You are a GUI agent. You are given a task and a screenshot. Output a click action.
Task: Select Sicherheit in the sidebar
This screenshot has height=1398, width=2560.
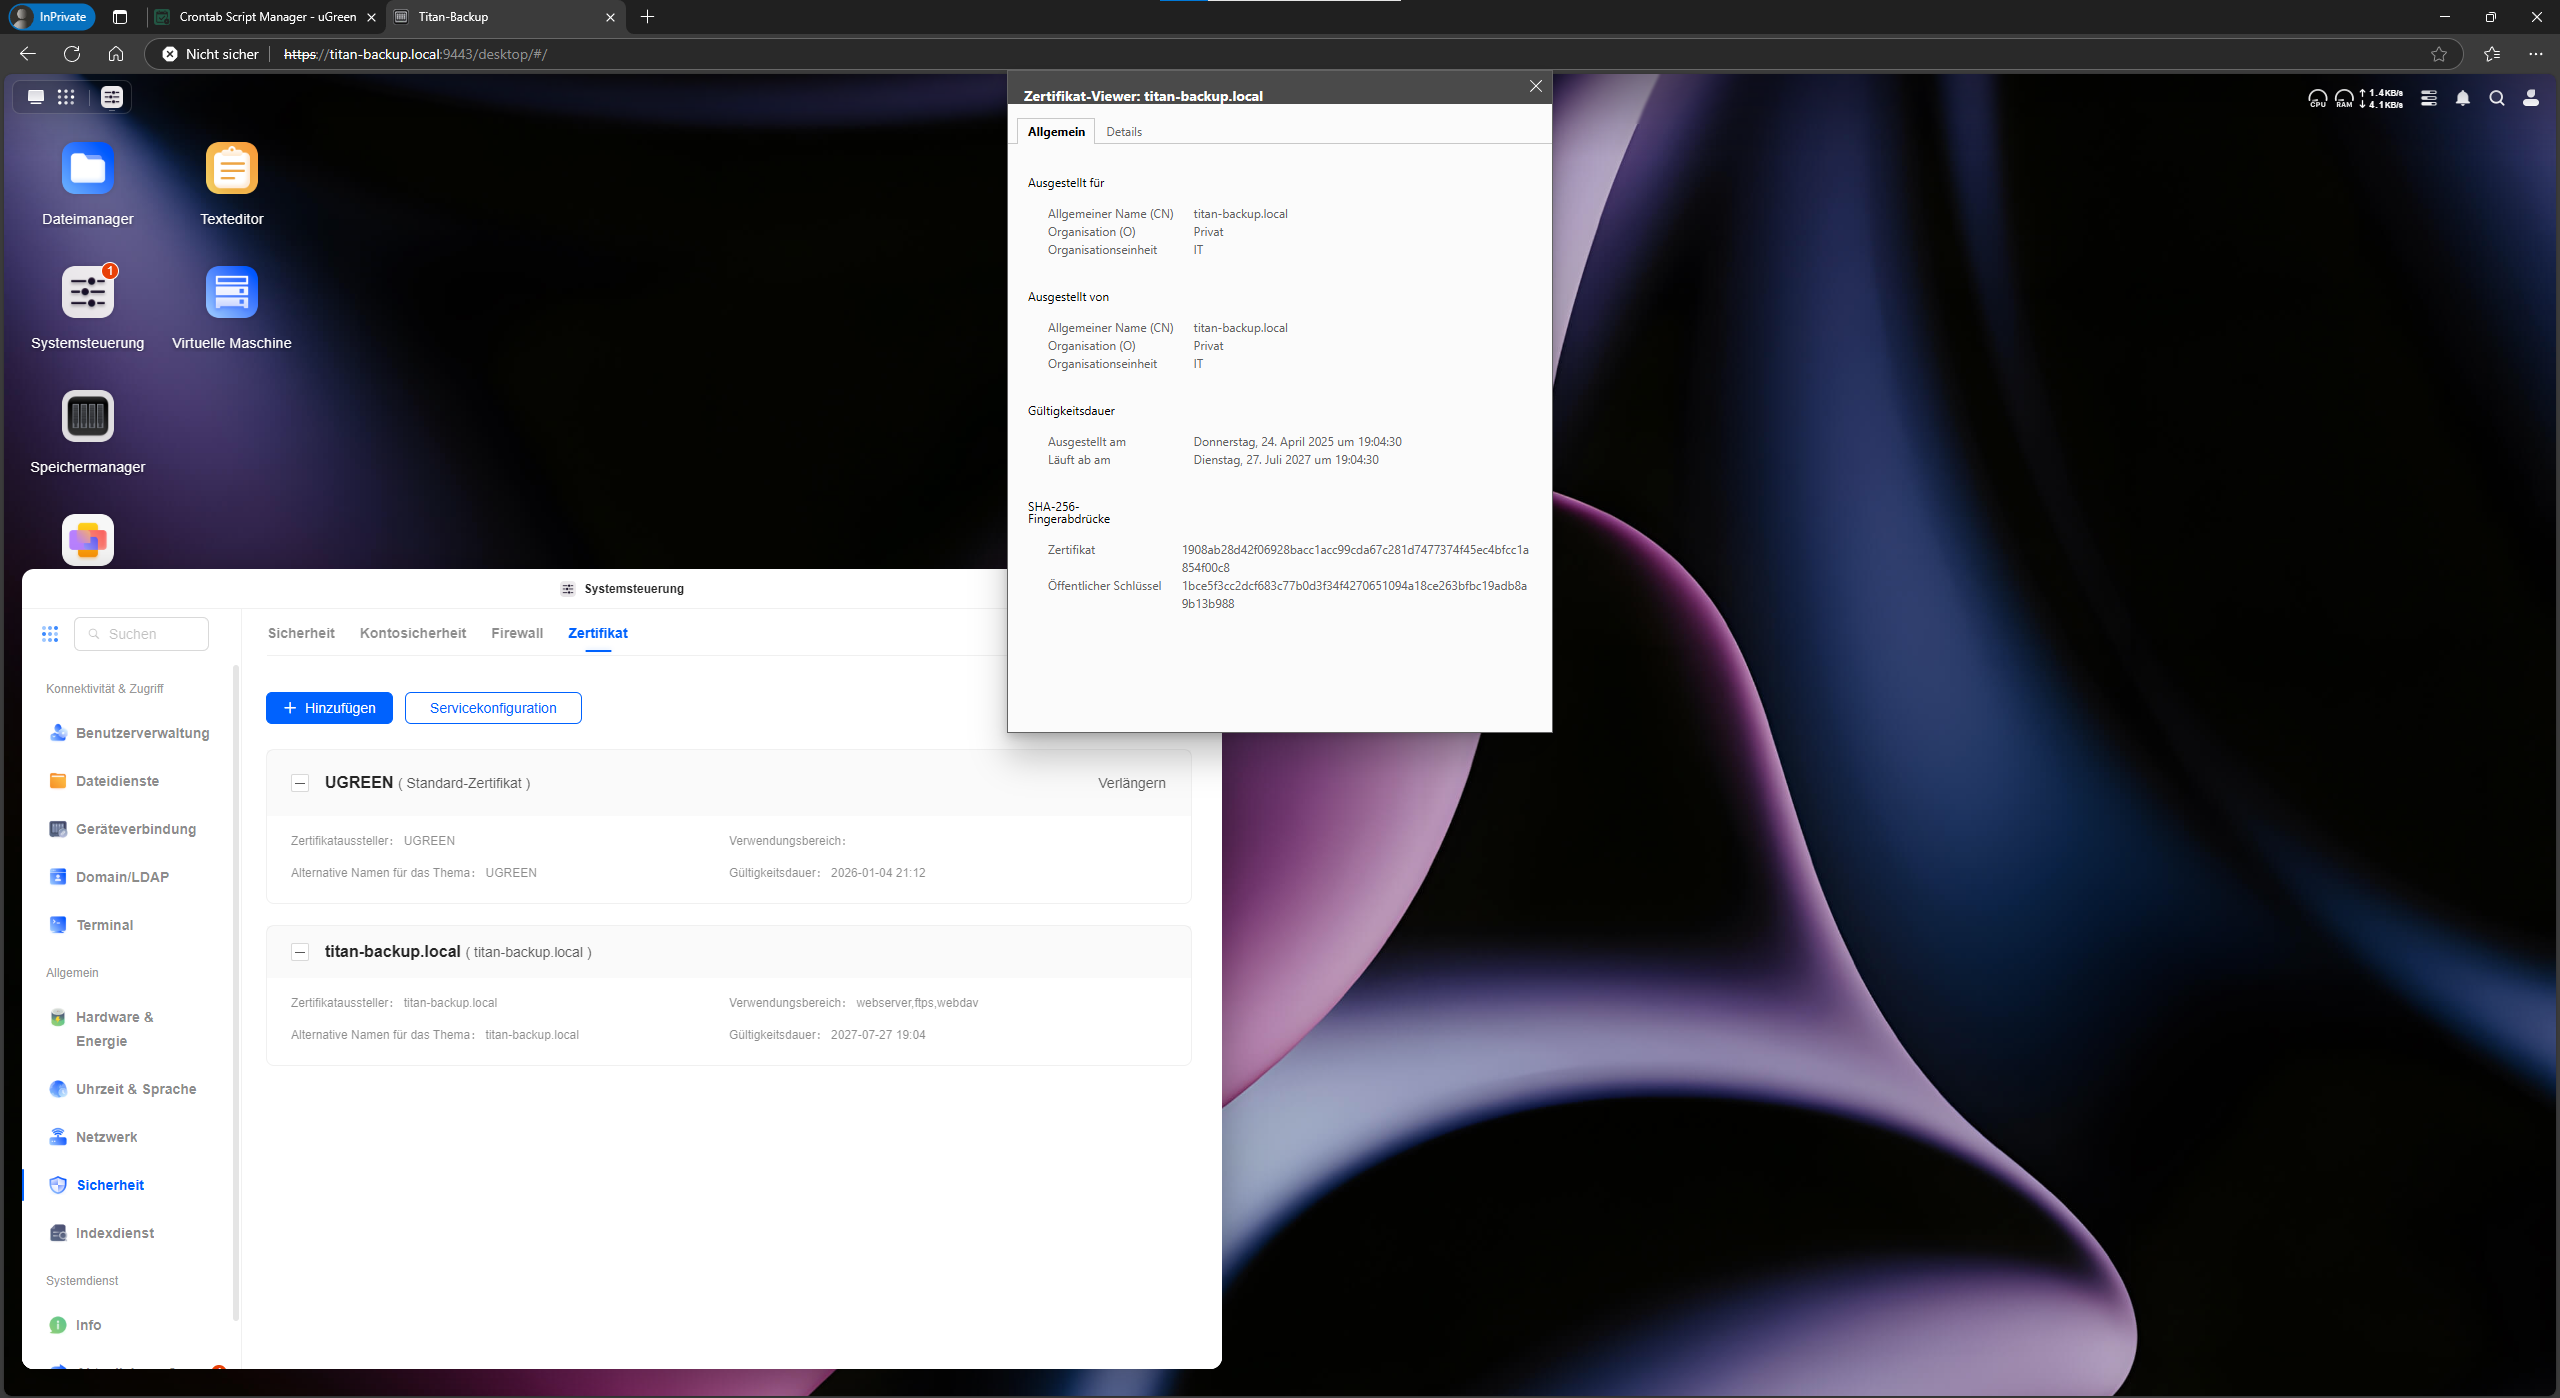click(96, 1185)
